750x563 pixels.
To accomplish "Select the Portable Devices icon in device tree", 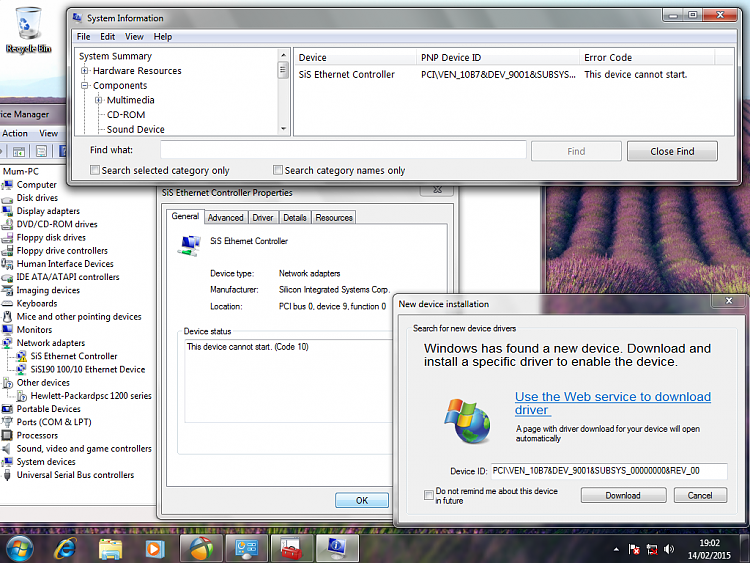I will click(7, 409).
